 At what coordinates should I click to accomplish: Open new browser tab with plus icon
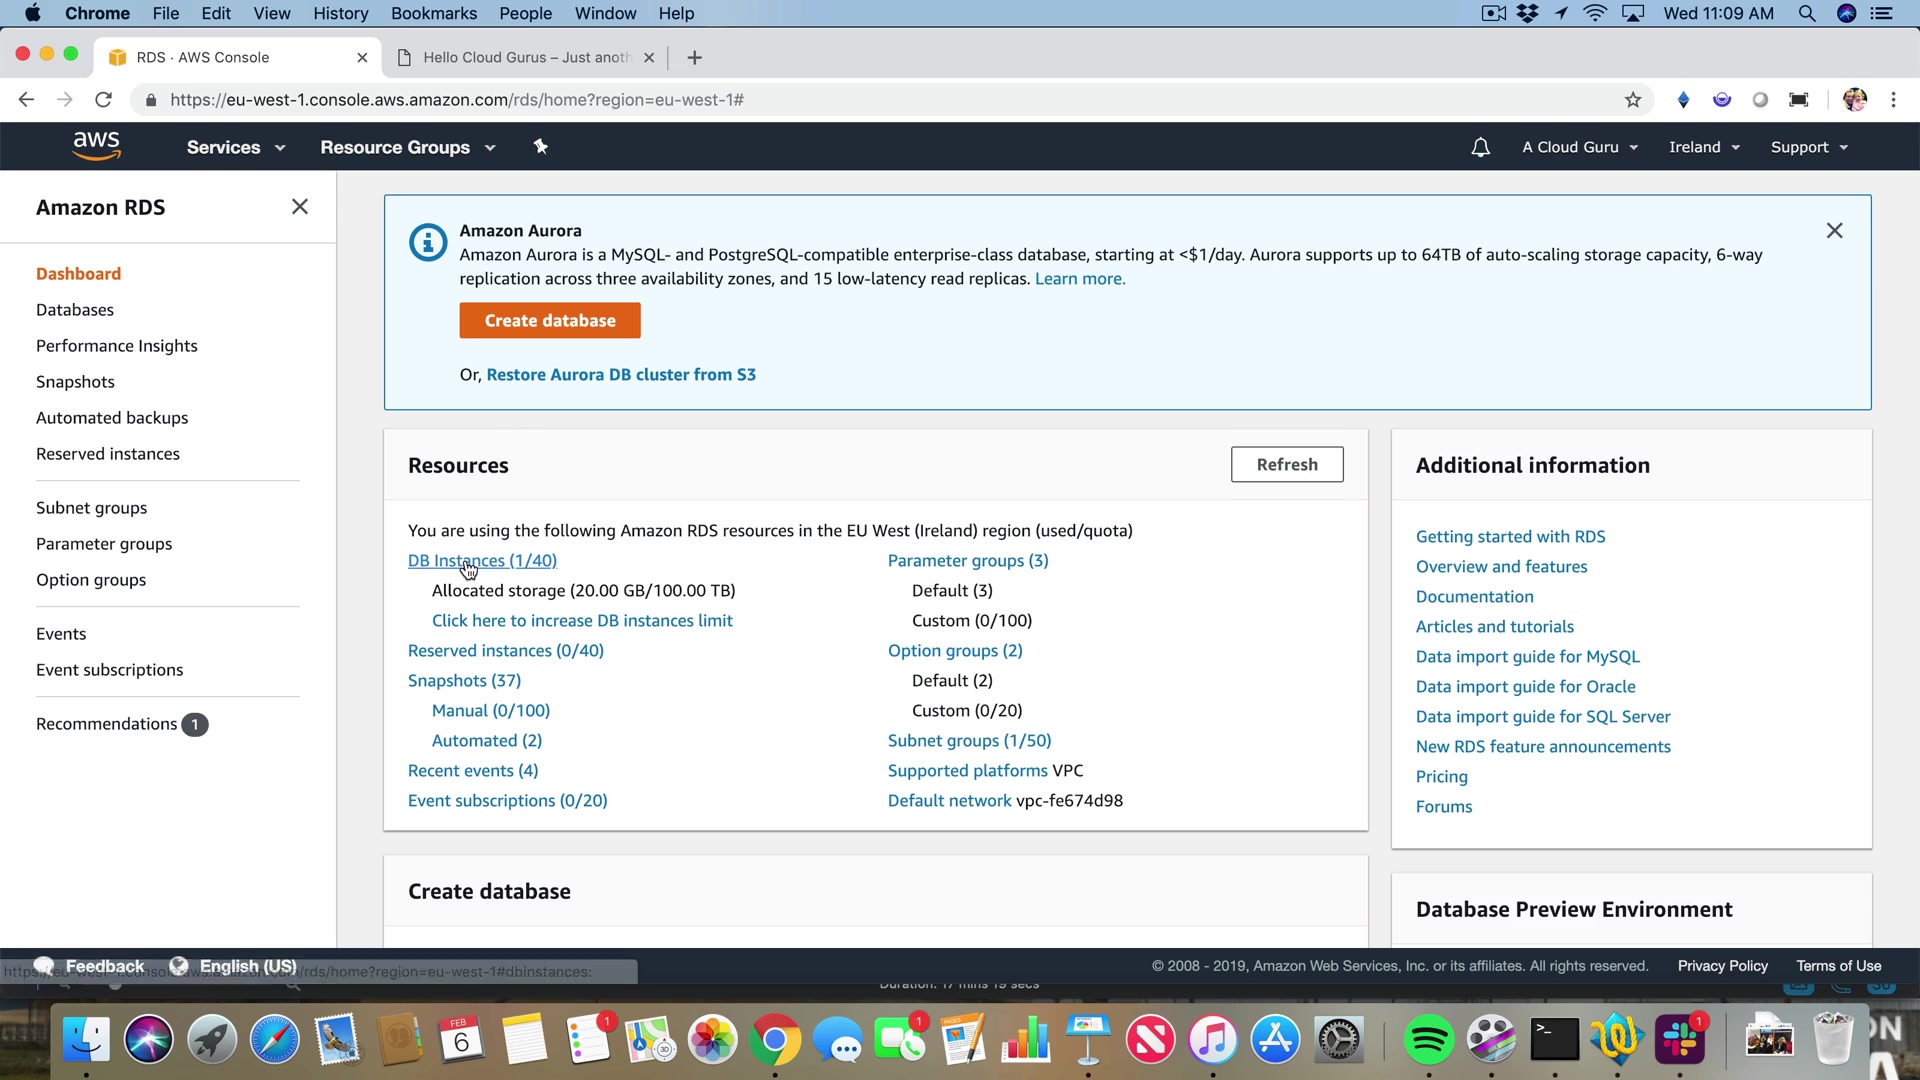point(694,57)
